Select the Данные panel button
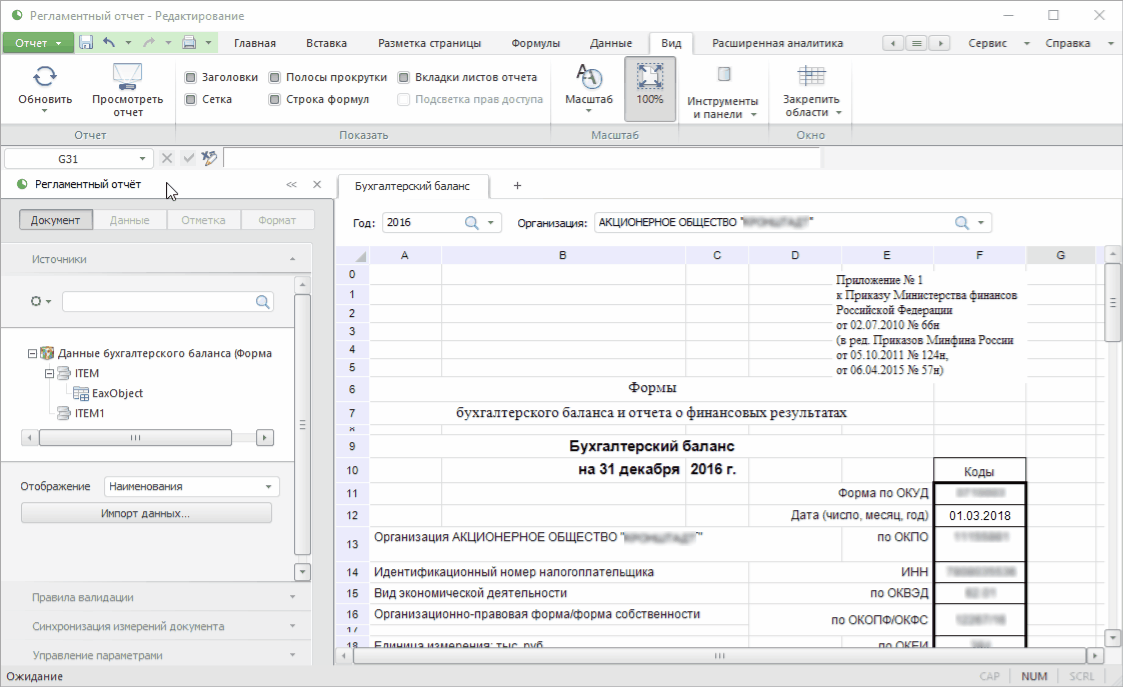Viewport: 1123px width, 687px height. pyautogui.click(x=130, y=220)
